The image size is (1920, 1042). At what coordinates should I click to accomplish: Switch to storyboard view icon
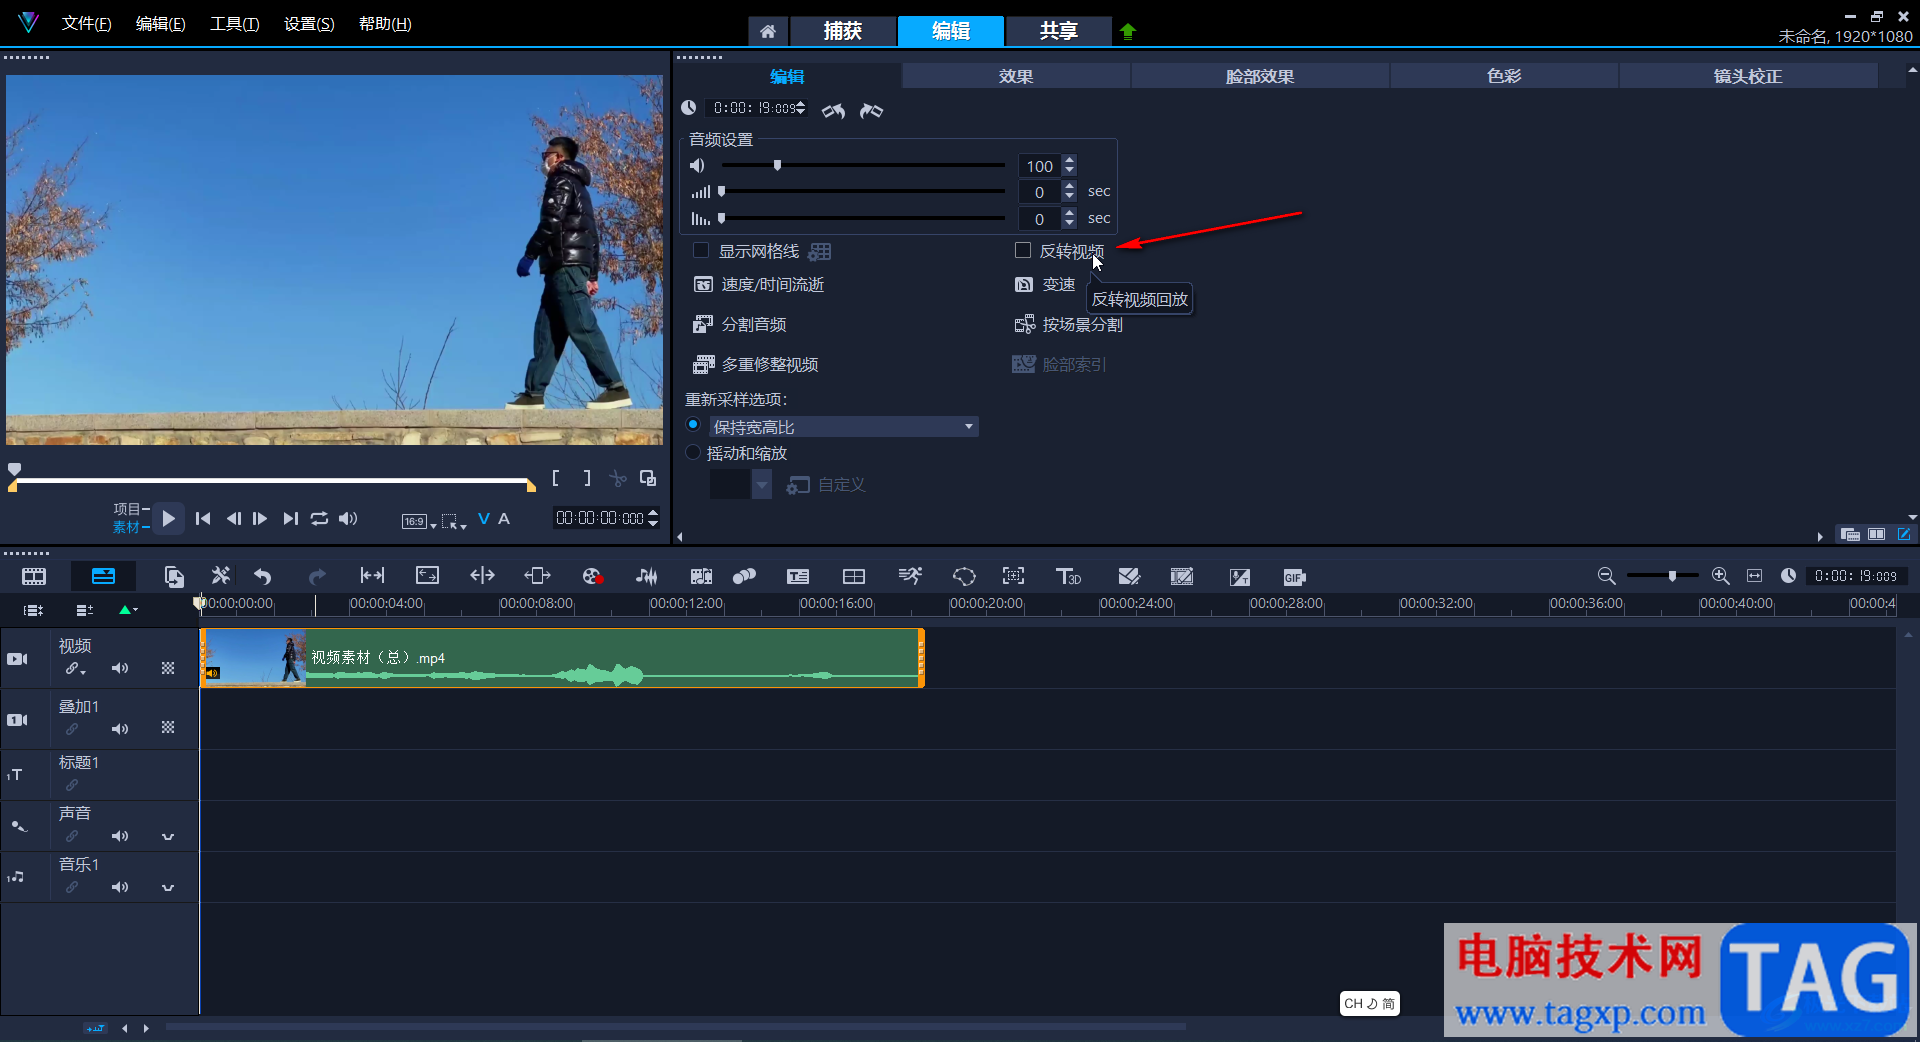(x=34, y=576)
